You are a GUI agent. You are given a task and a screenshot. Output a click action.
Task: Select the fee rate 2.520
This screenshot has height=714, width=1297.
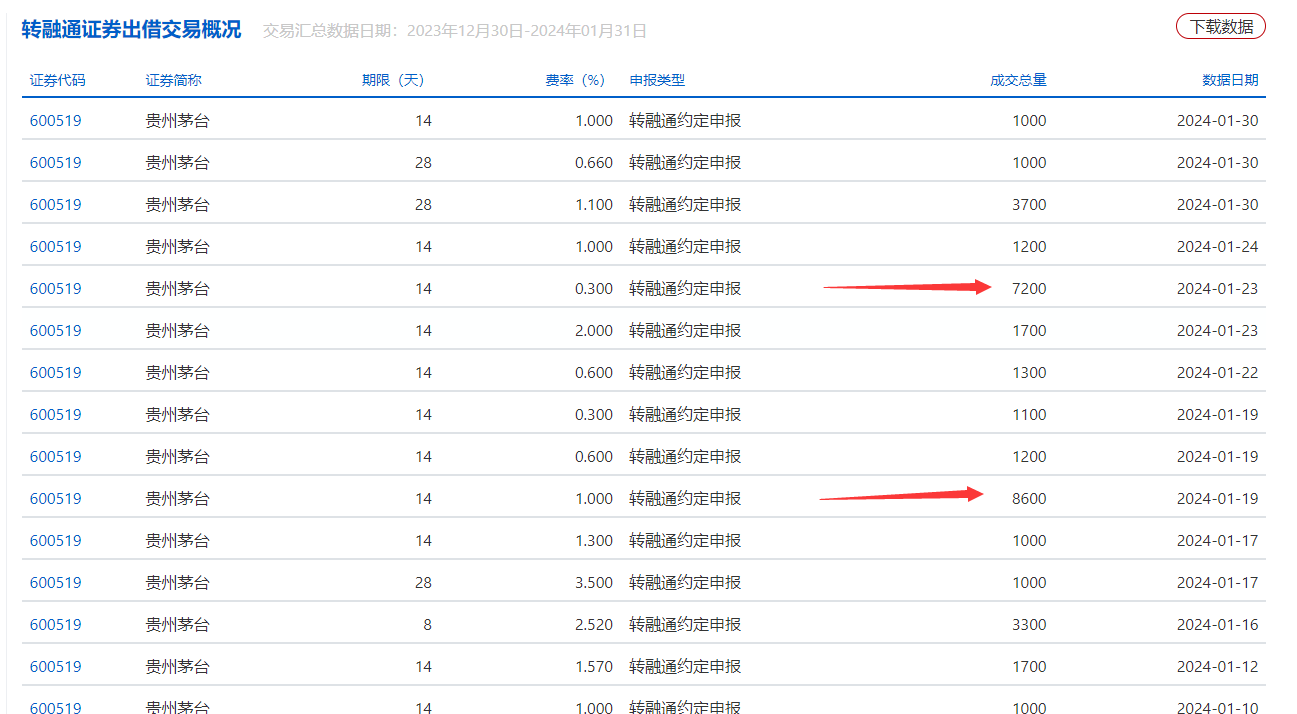click(594, 625)
